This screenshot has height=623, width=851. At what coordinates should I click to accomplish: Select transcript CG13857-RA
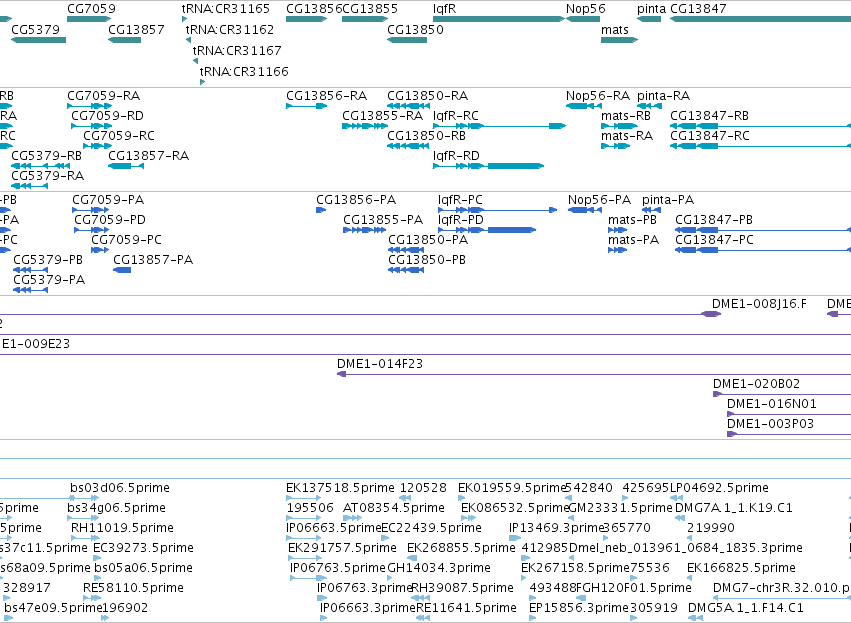tap(126, 166)
